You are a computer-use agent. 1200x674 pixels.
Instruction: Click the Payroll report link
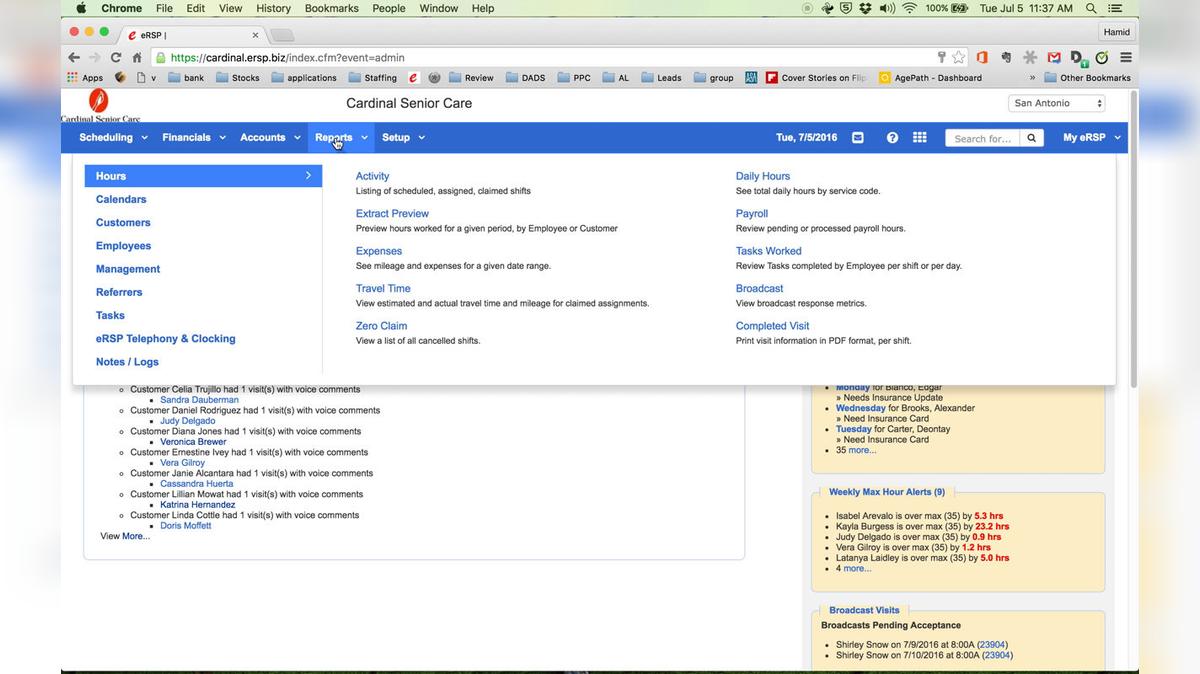(751, 214)
